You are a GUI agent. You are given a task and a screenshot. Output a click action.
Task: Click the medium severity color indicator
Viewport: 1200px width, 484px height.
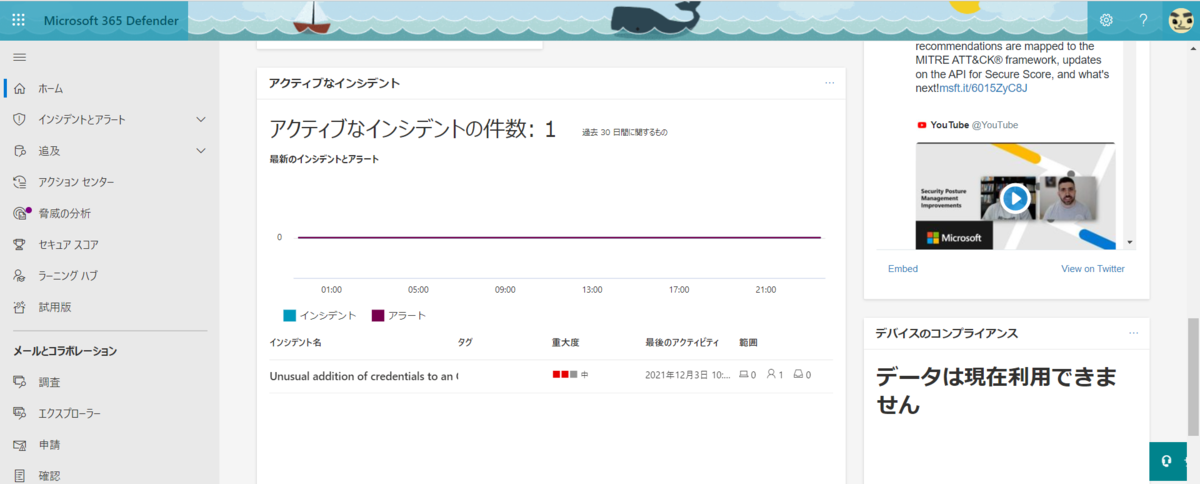(x=565, y=375)
